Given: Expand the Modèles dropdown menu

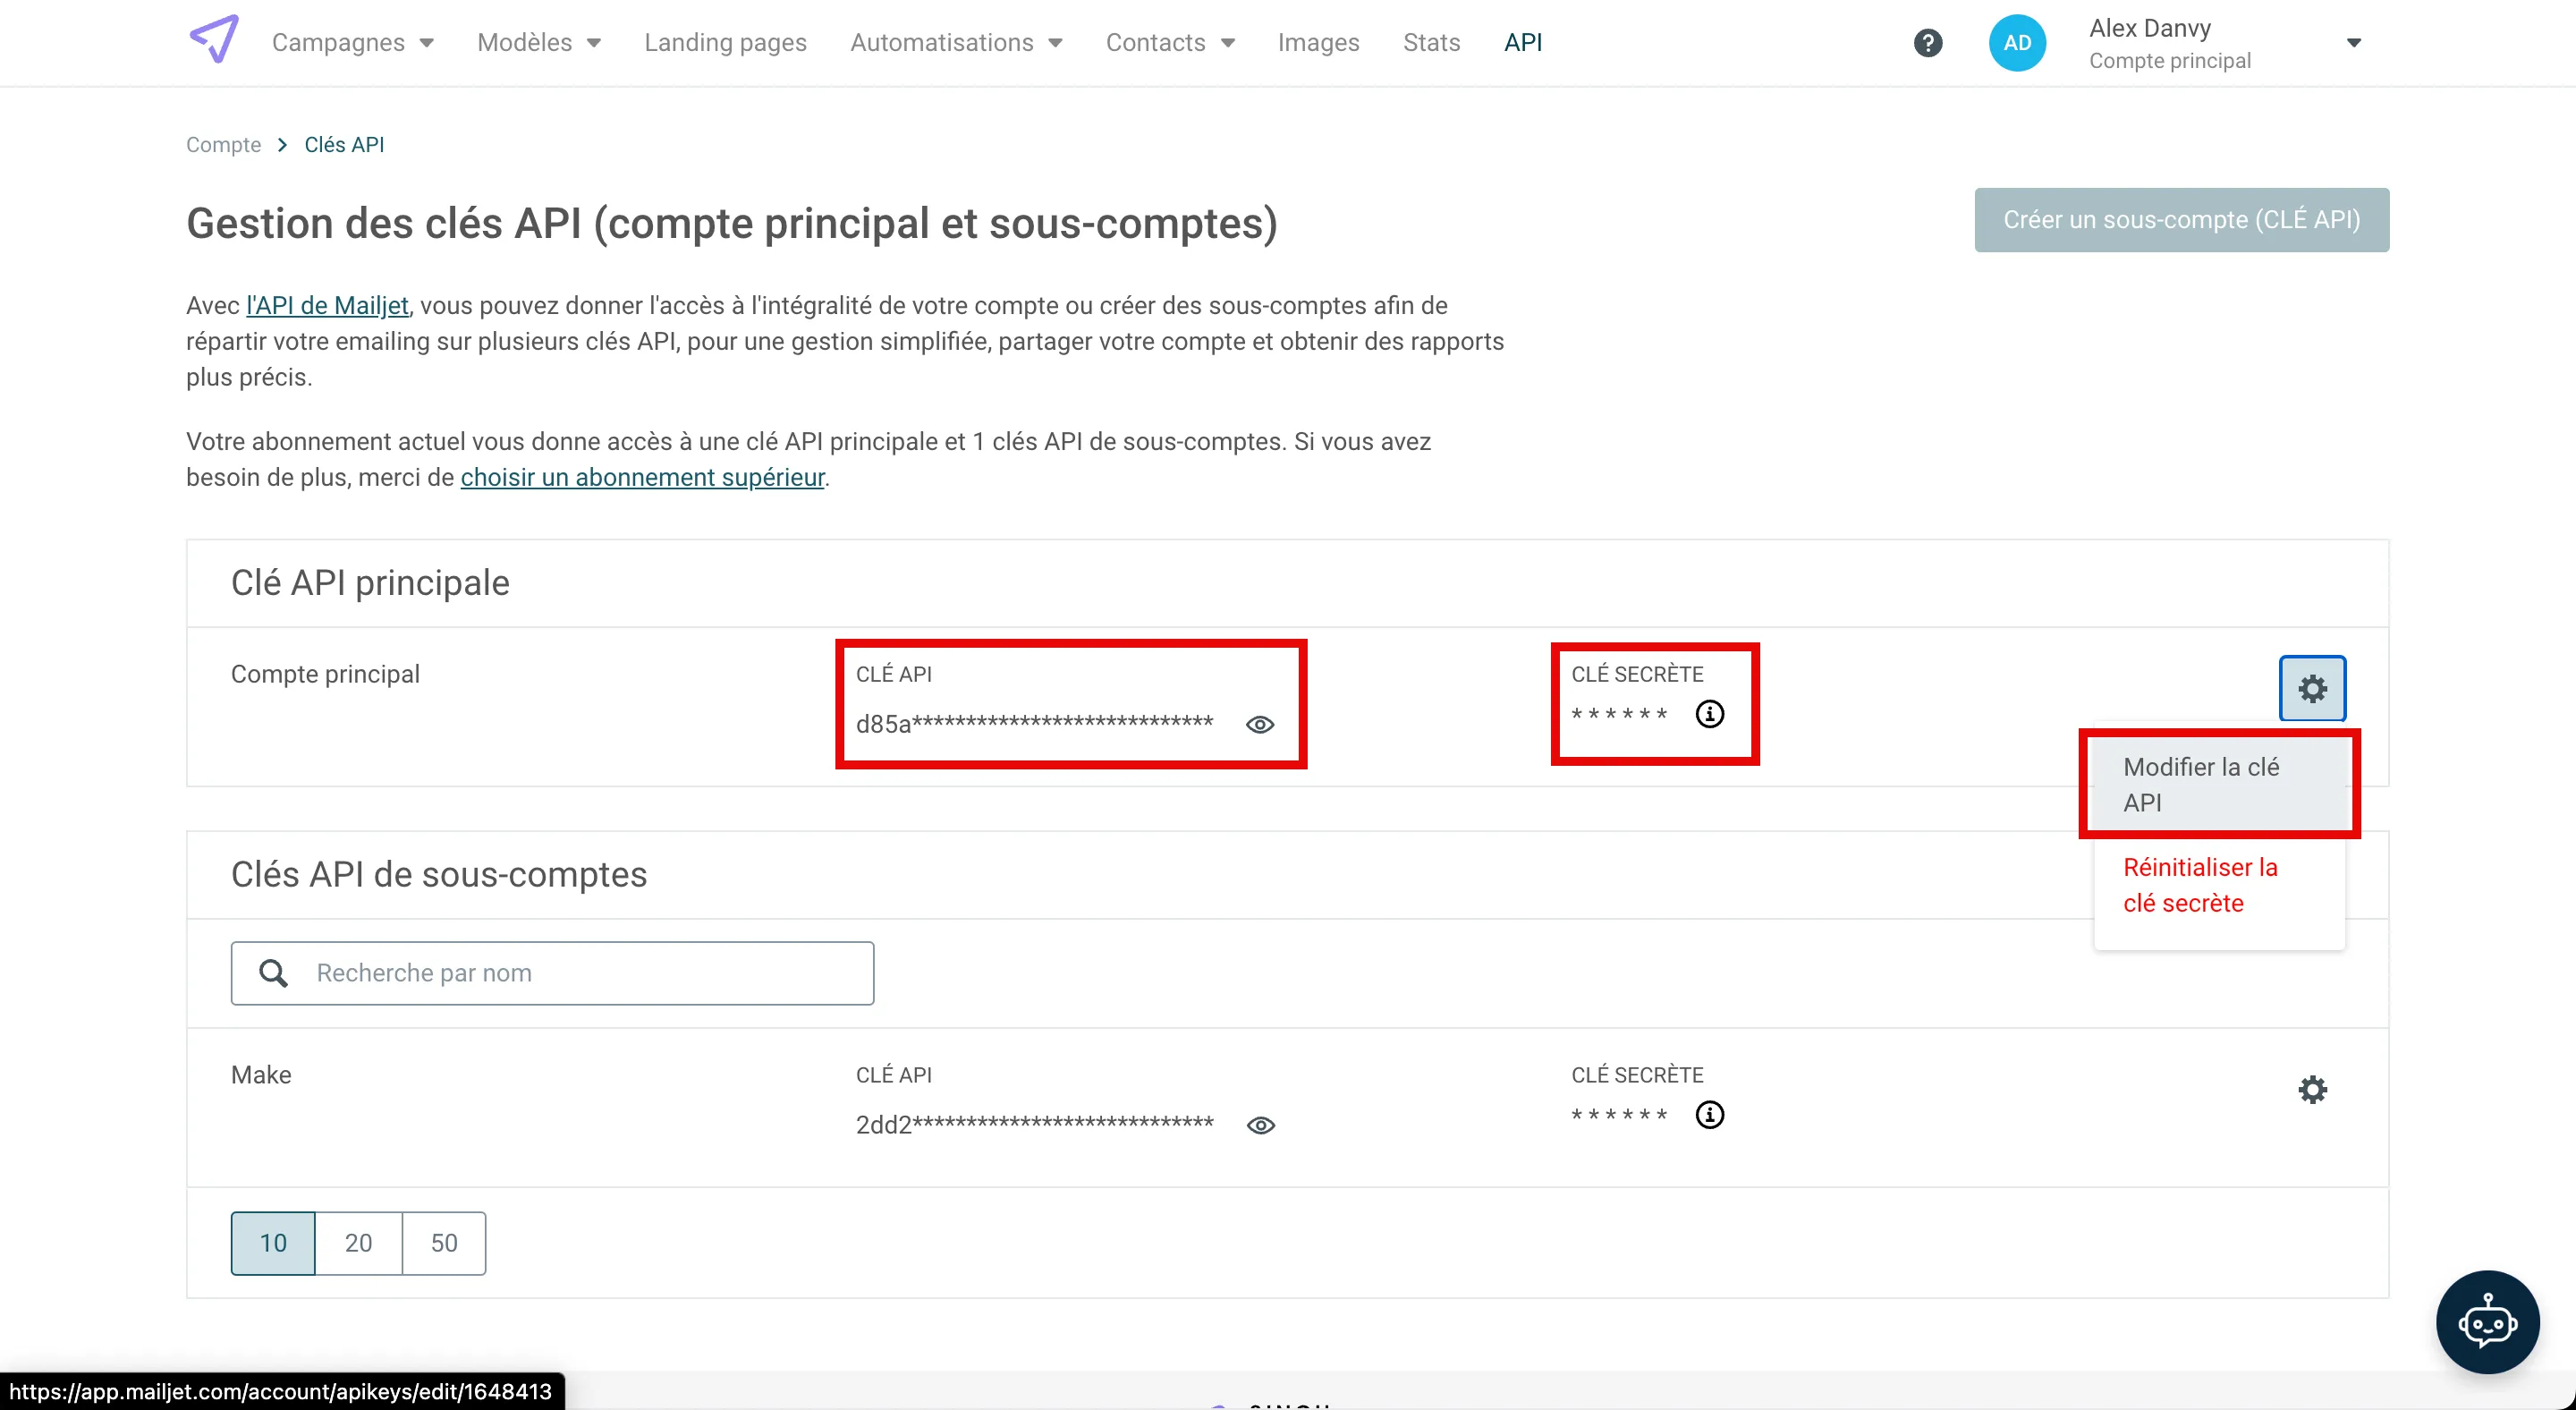Looking at the screenshot, I should point(539,43).
